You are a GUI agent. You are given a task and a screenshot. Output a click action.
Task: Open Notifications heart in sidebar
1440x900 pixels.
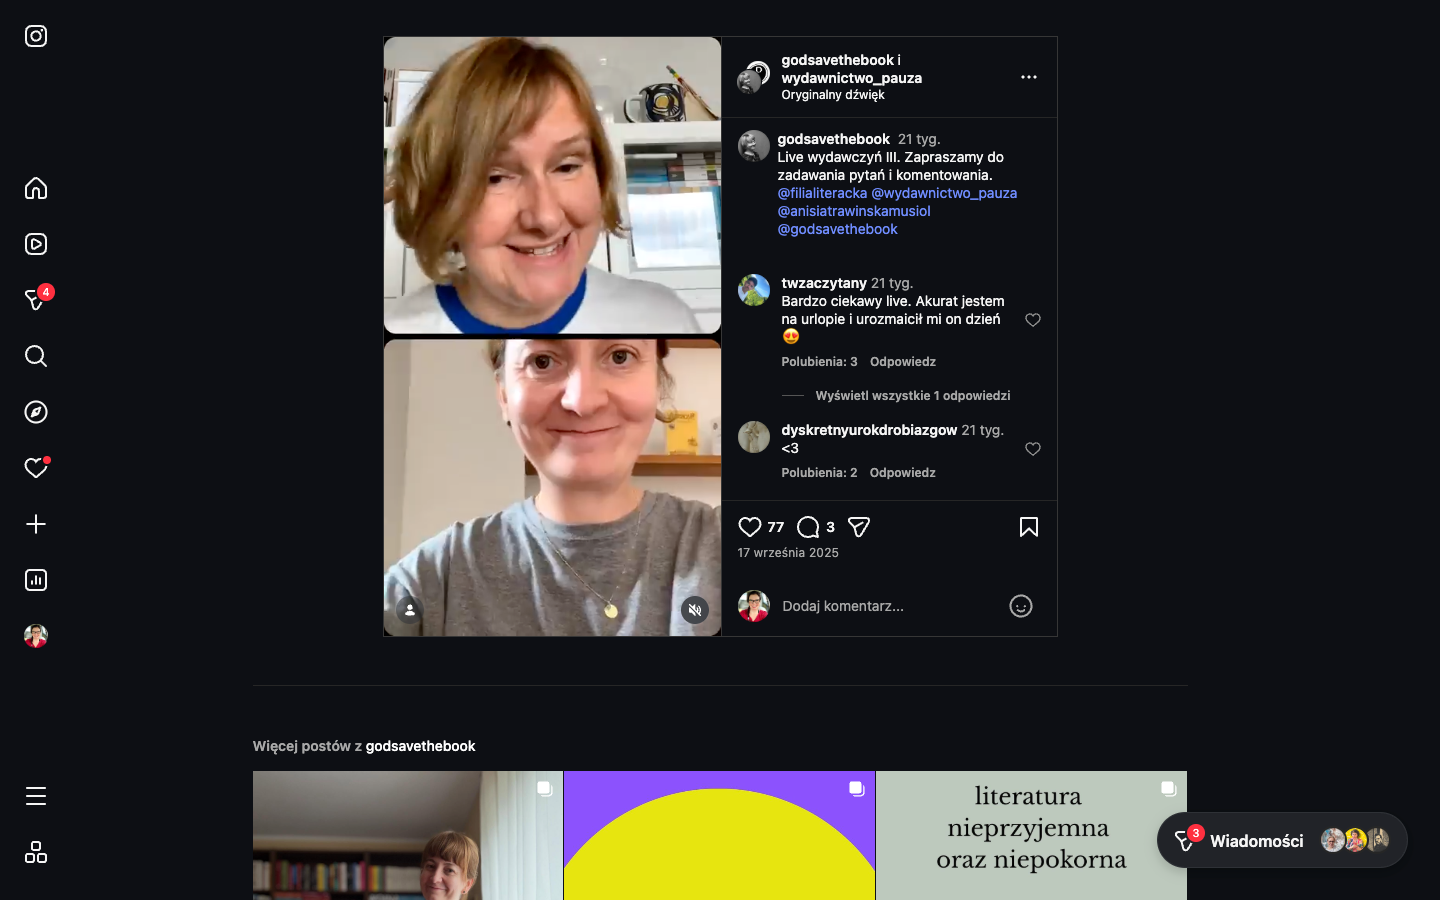point(36,468)
